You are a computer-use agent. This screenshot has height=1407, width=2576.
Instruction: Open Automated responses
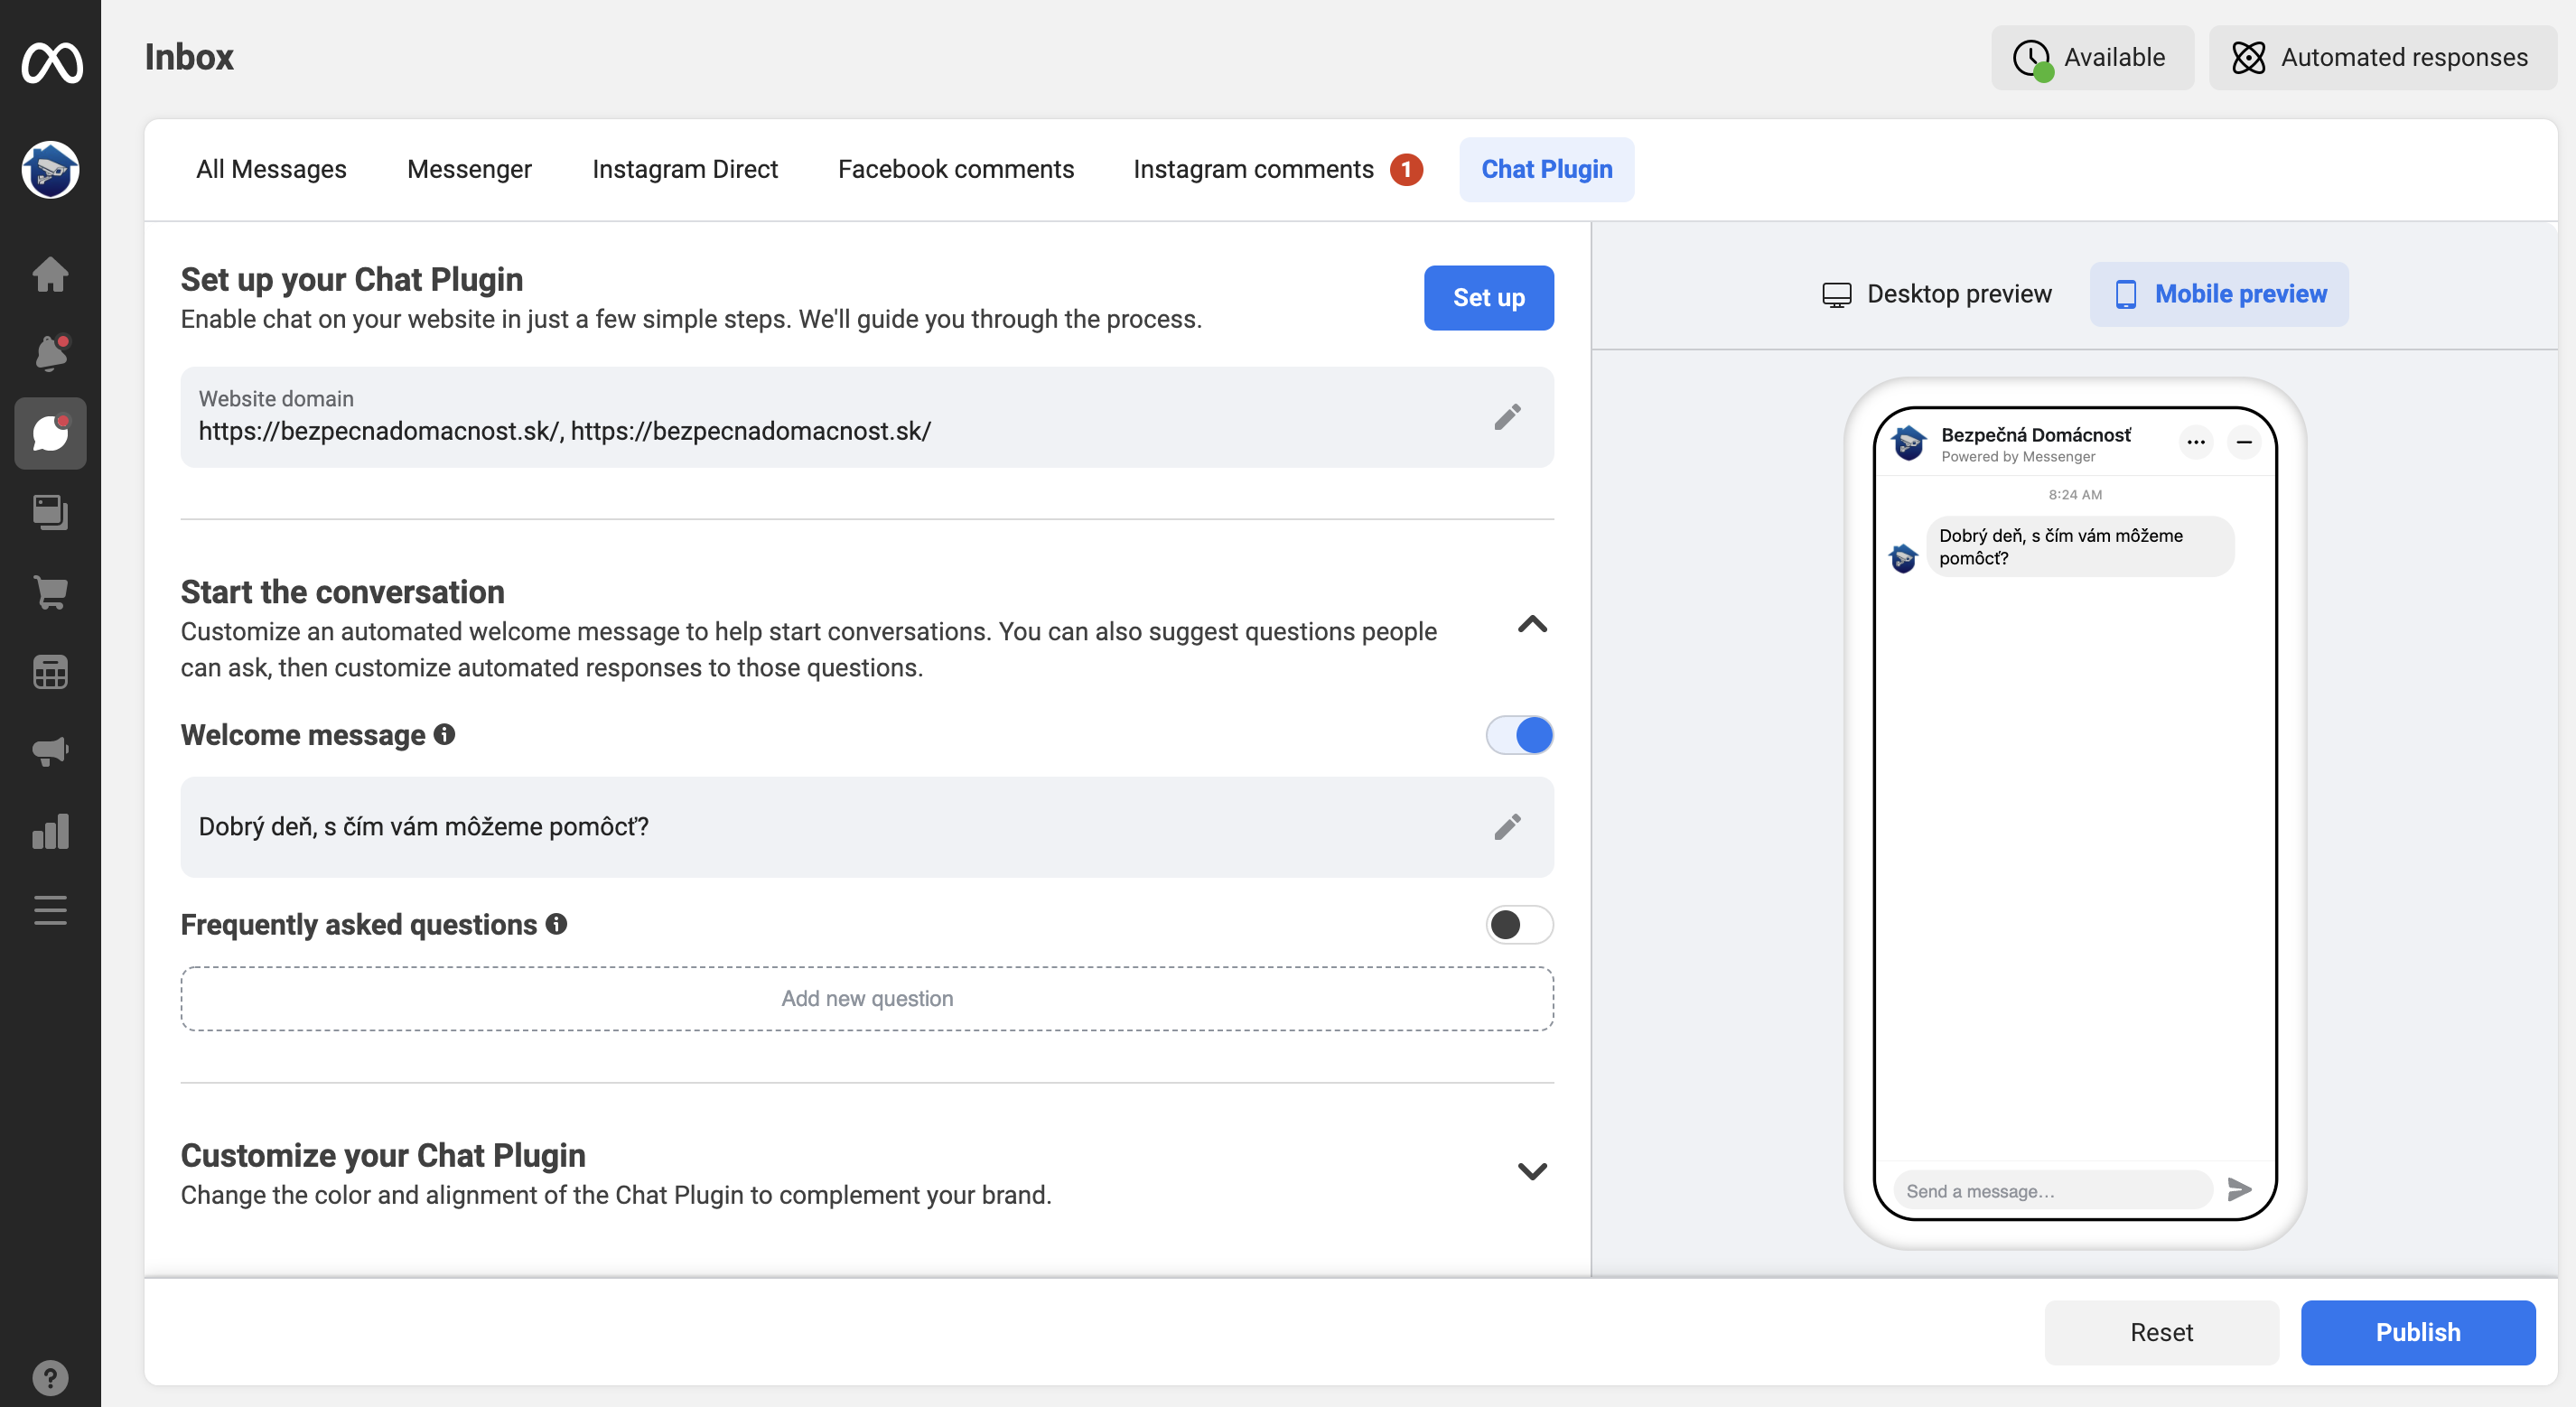point(2383,58)
